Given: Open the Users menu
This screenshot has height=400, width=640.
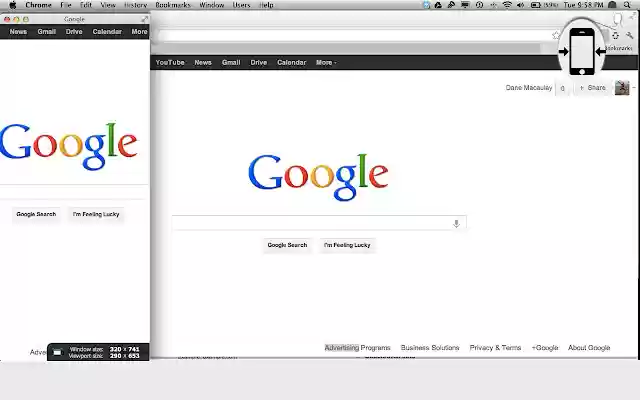Looking at the screenshot, I should pos(241,5).
